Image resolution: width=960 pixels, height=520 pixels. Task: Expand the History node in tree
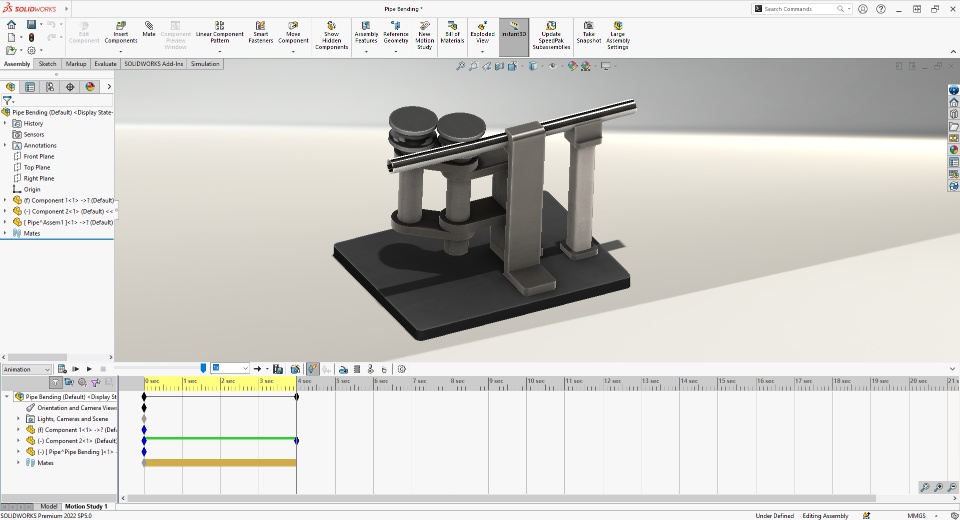tap(5, 123)
